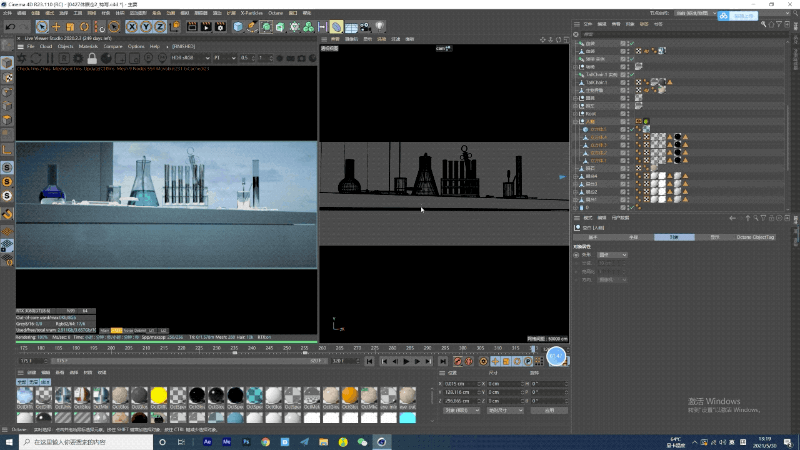Open the size mode dropdown in coordinates

click(x=505, y=410)
